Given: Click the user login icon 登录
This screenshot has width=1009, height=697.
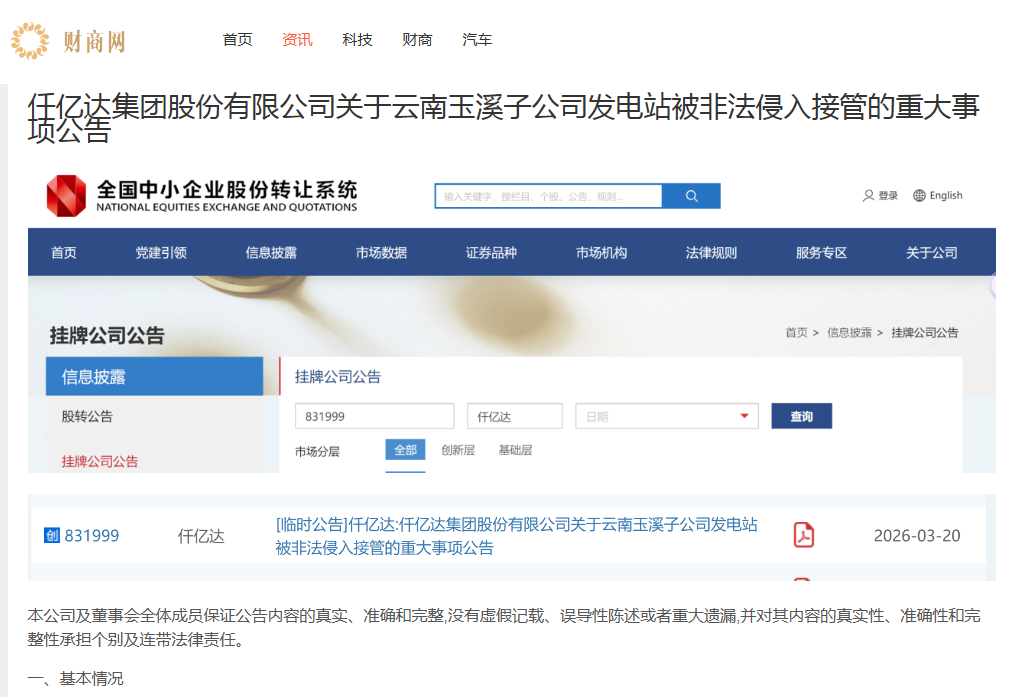Looking at the screenshot, I should click(880, 195).
